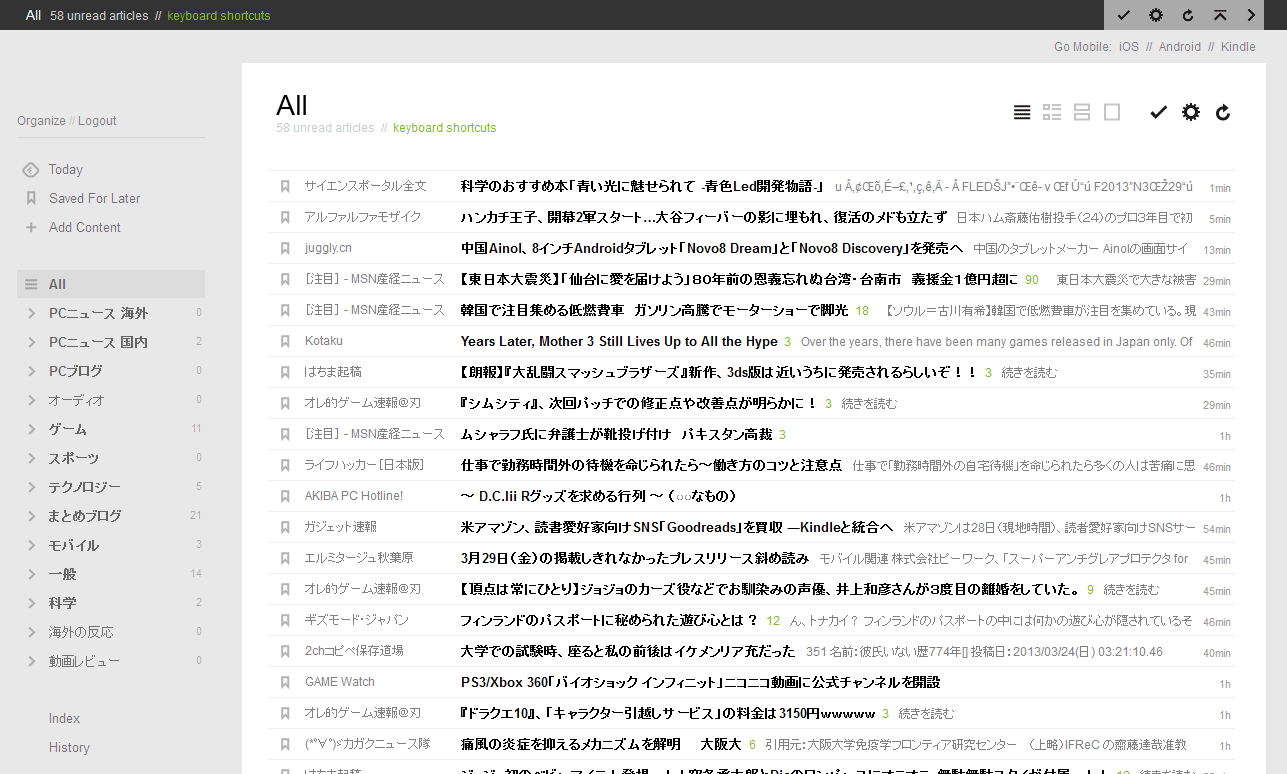Open full articles view layout
Screen dimensions: 1287x774
click(1112, 112)
